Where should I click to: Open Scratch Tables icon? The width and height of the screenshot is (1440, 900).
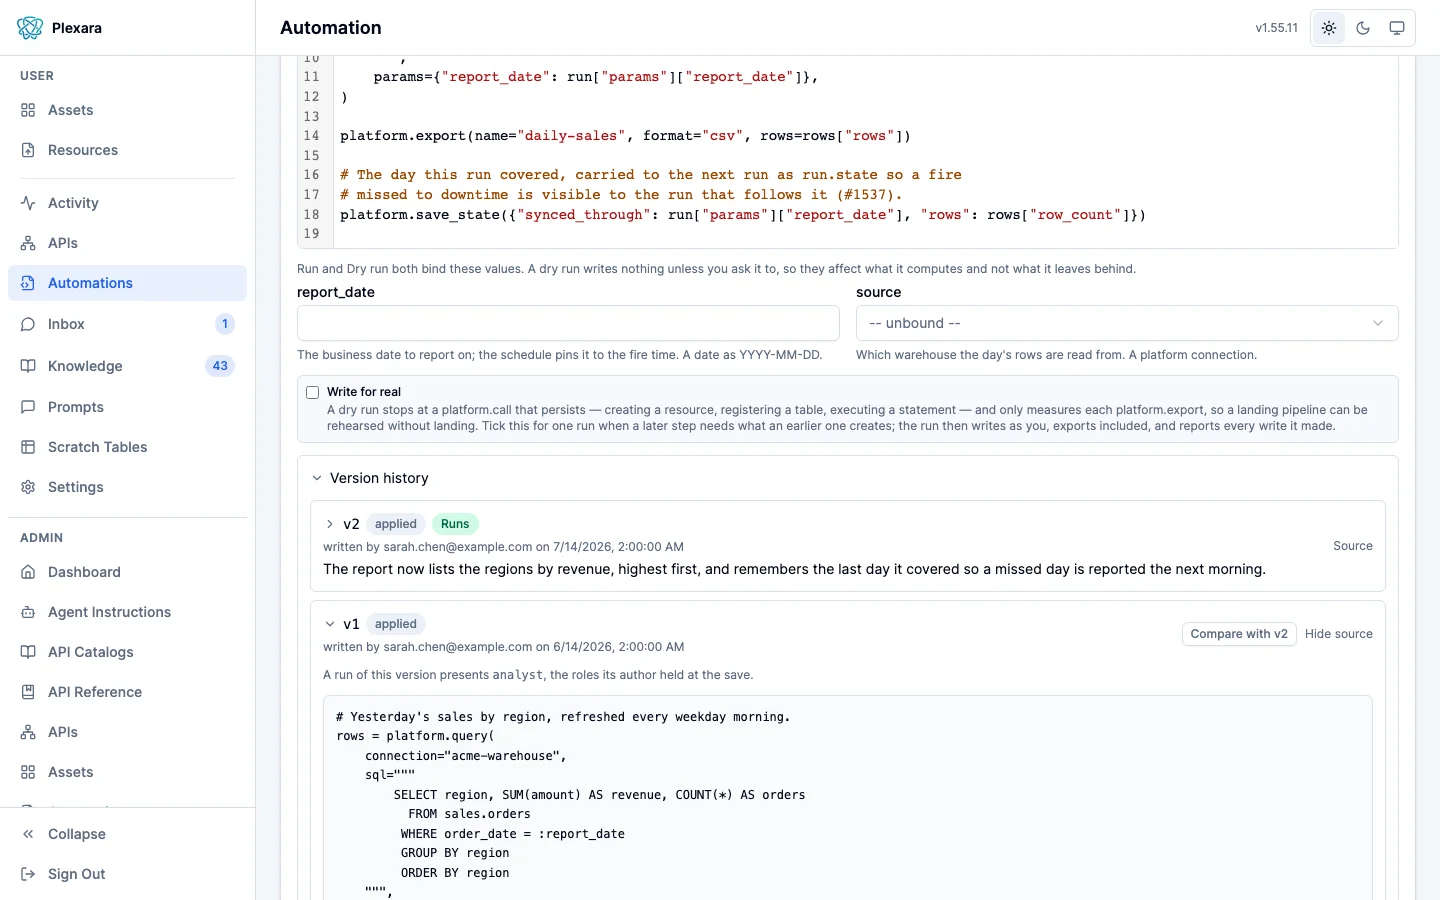(x=28, y=447)
